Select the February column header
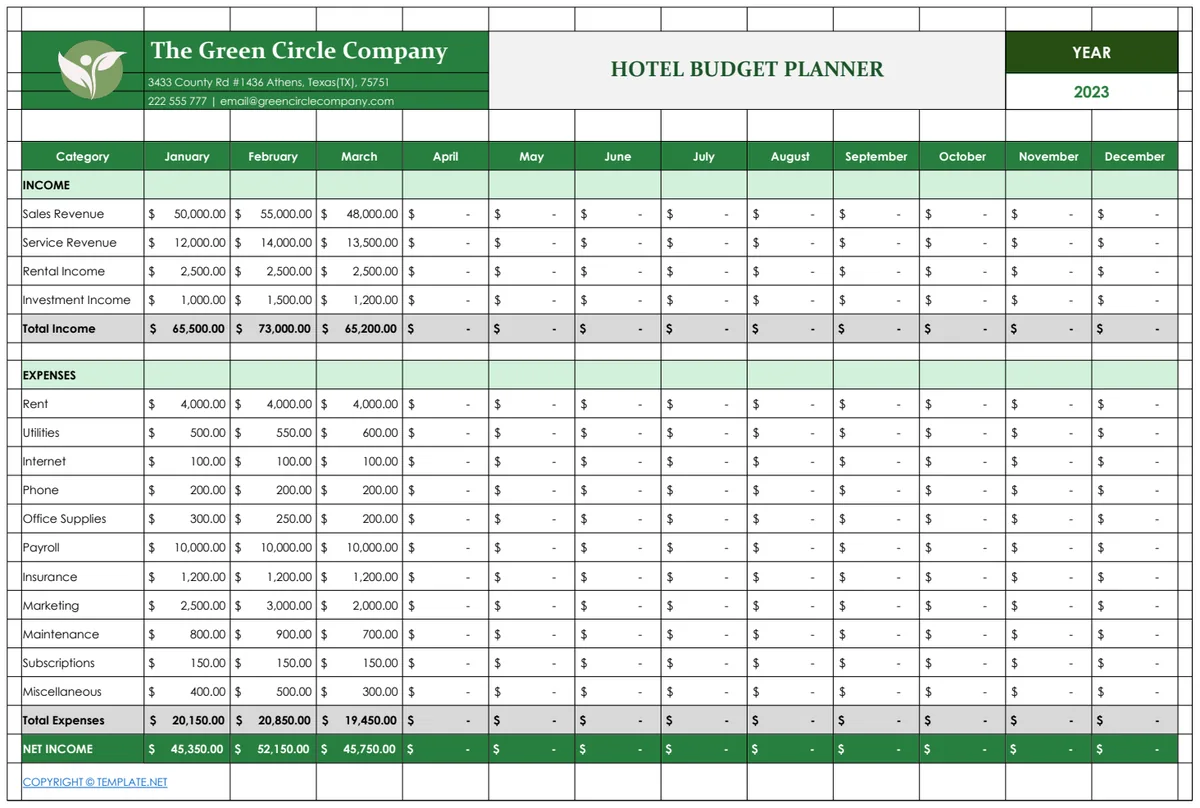 273,156
